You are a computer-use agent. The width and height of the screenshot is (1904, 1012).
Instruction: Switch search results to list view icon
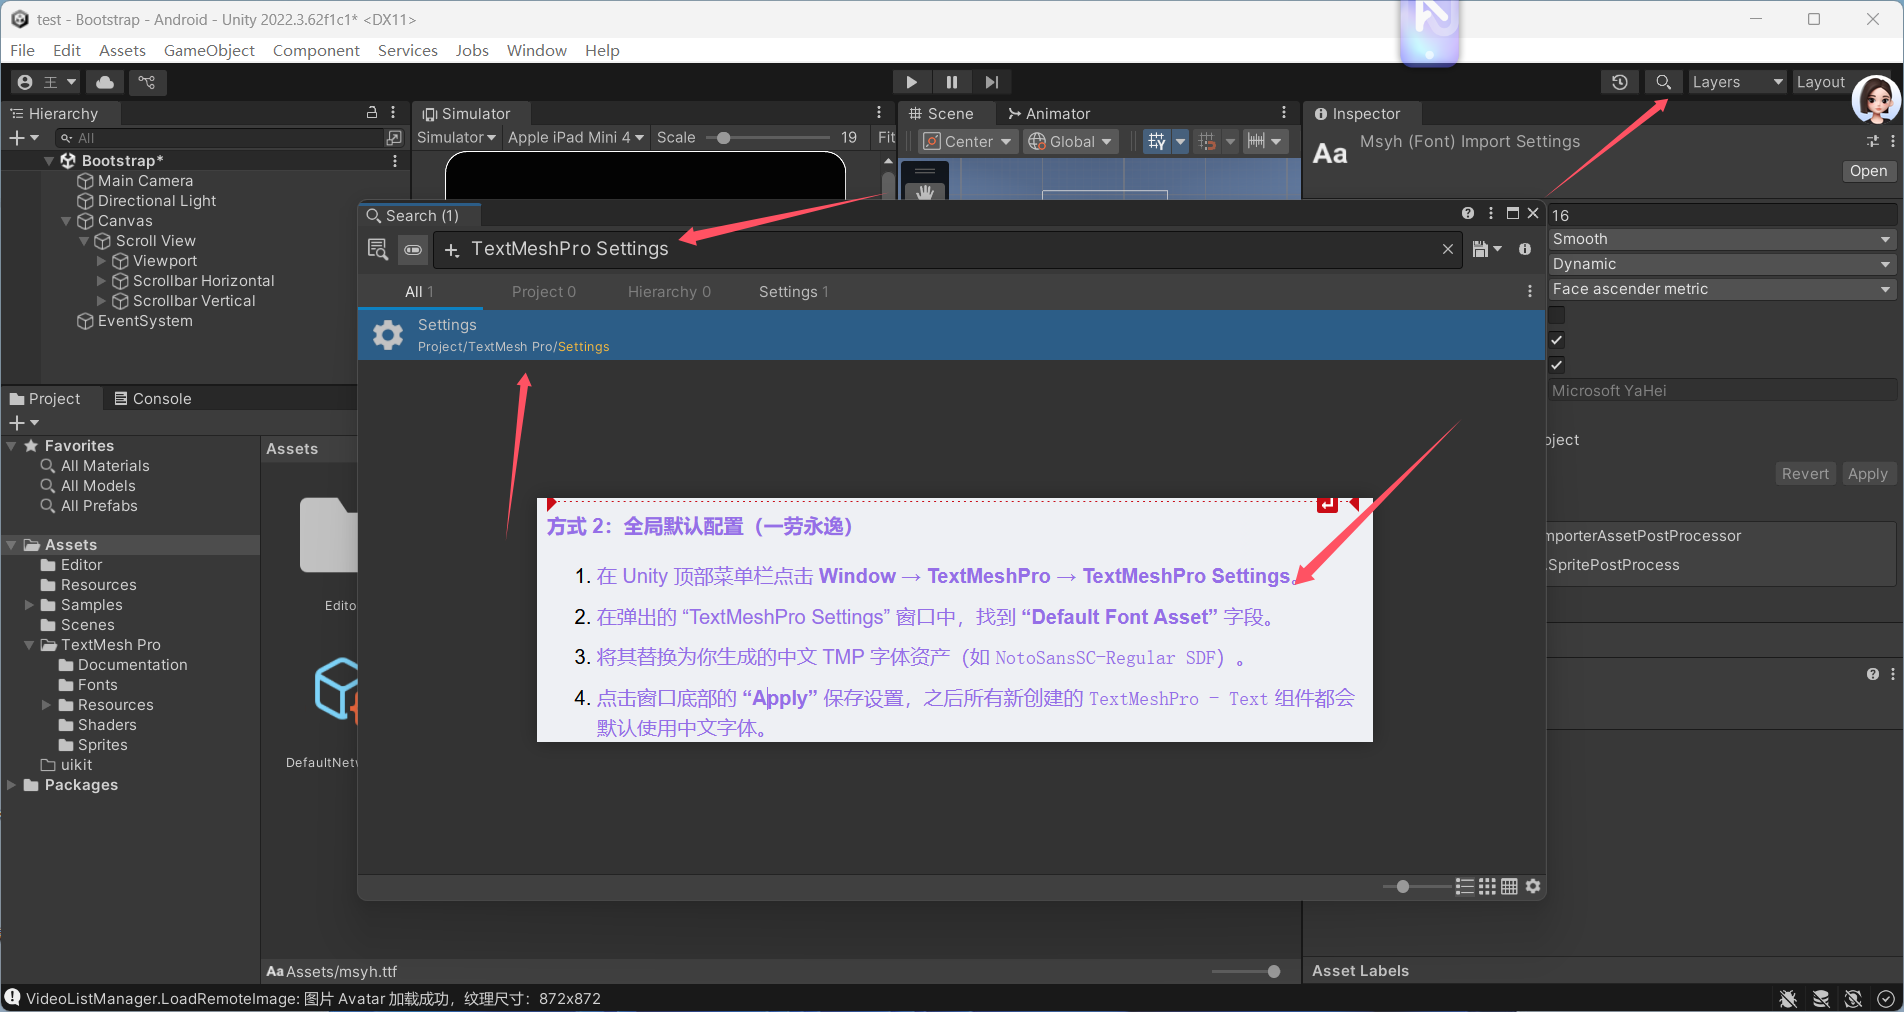pos(1465,886)
